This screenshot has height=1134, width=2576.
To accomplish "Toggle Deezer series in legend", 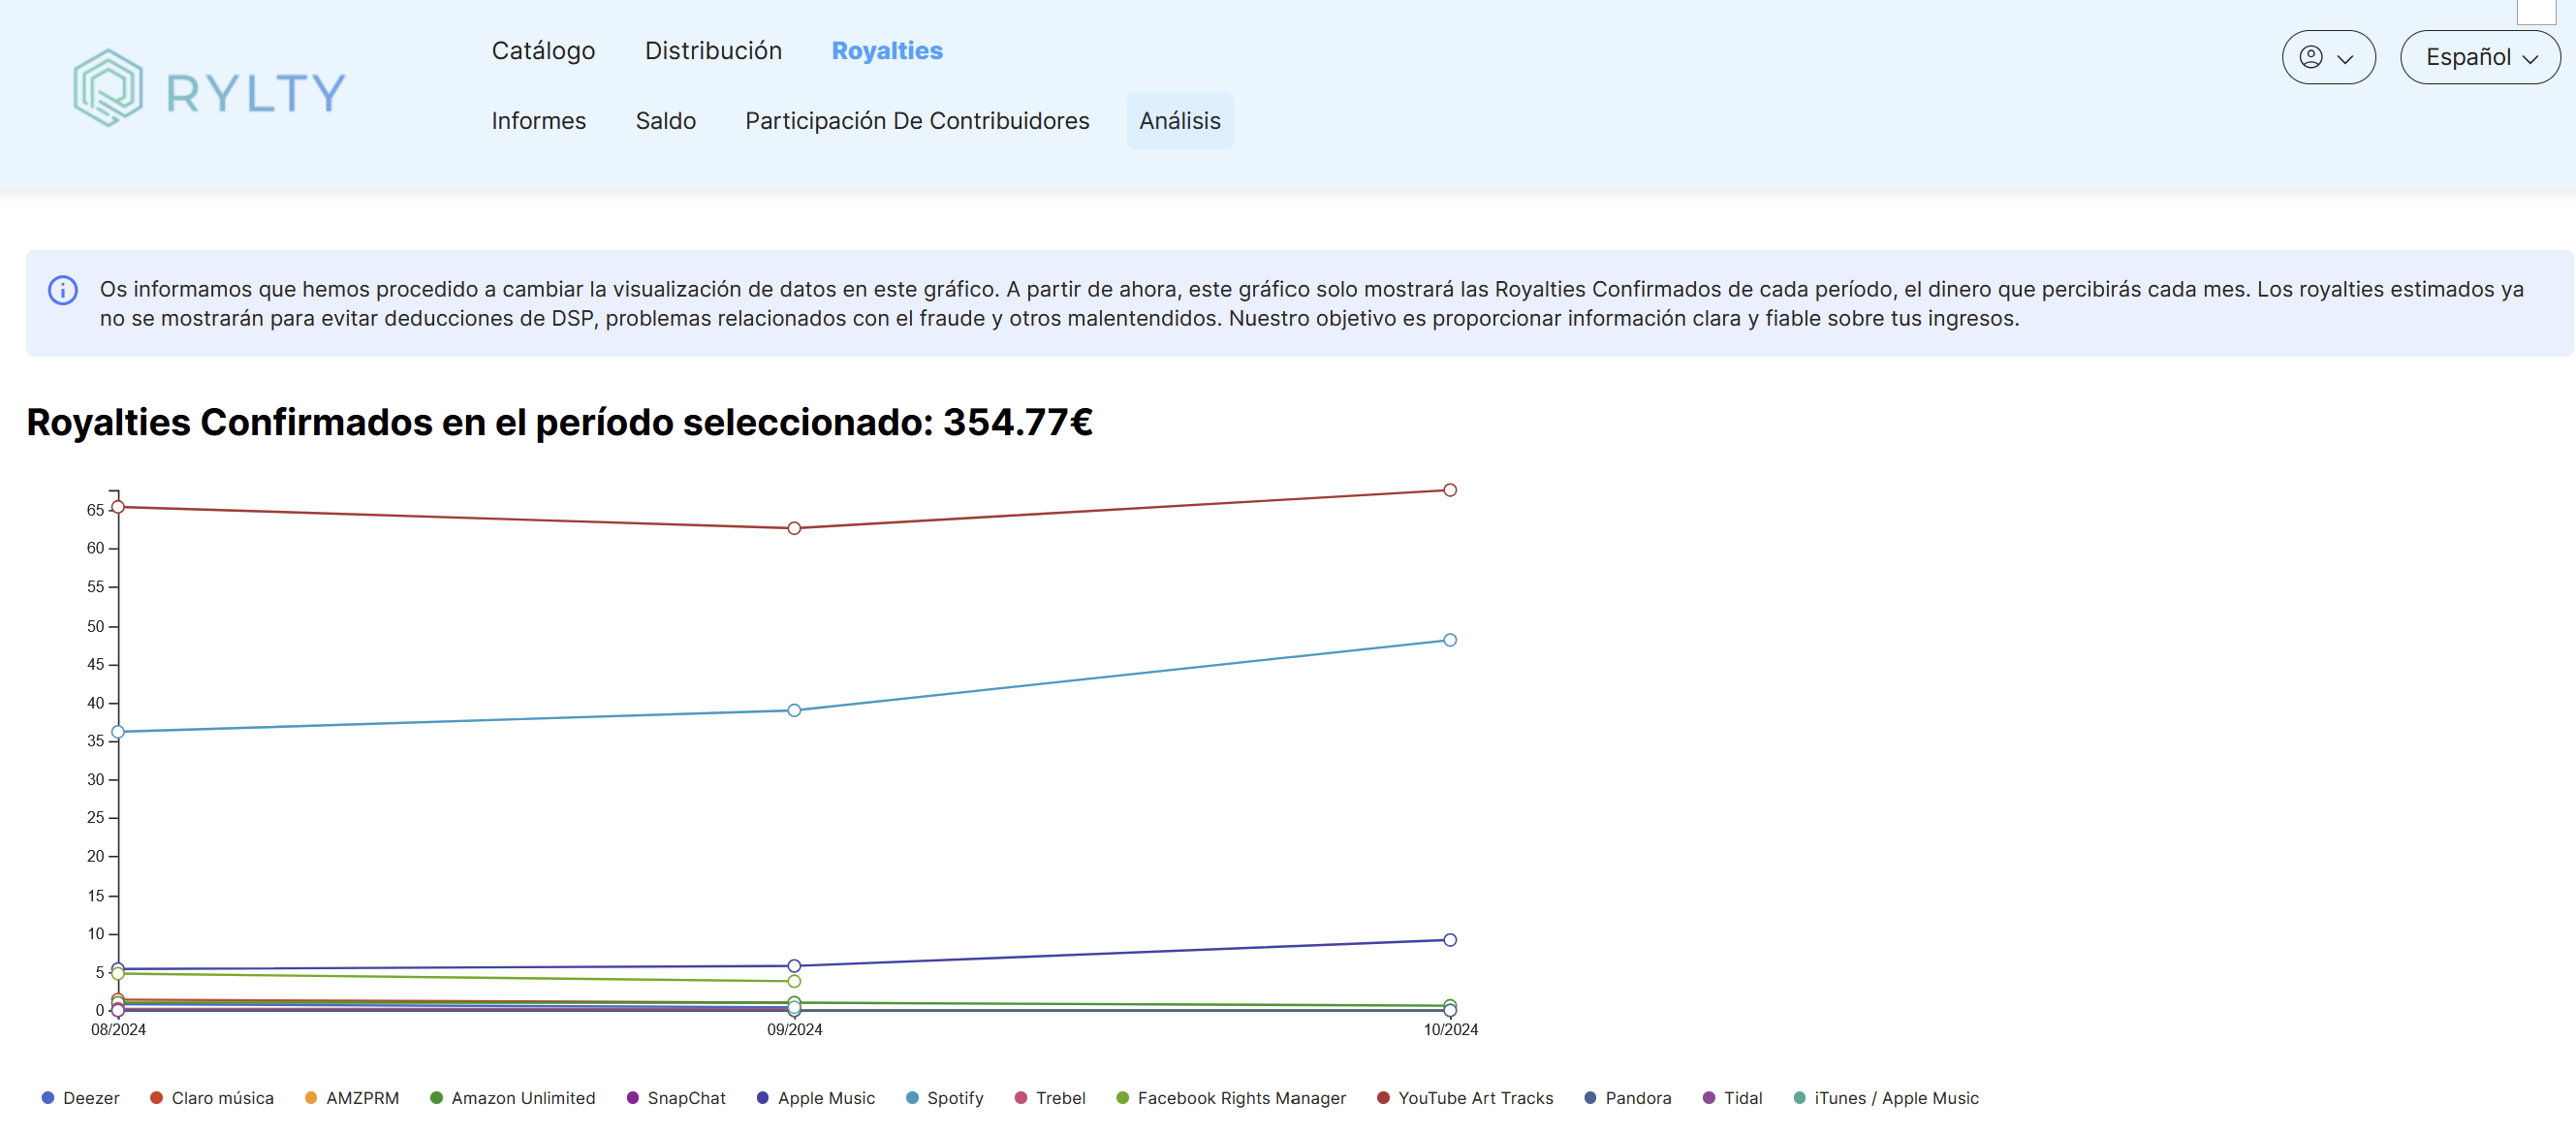I will pos(81,1098).
